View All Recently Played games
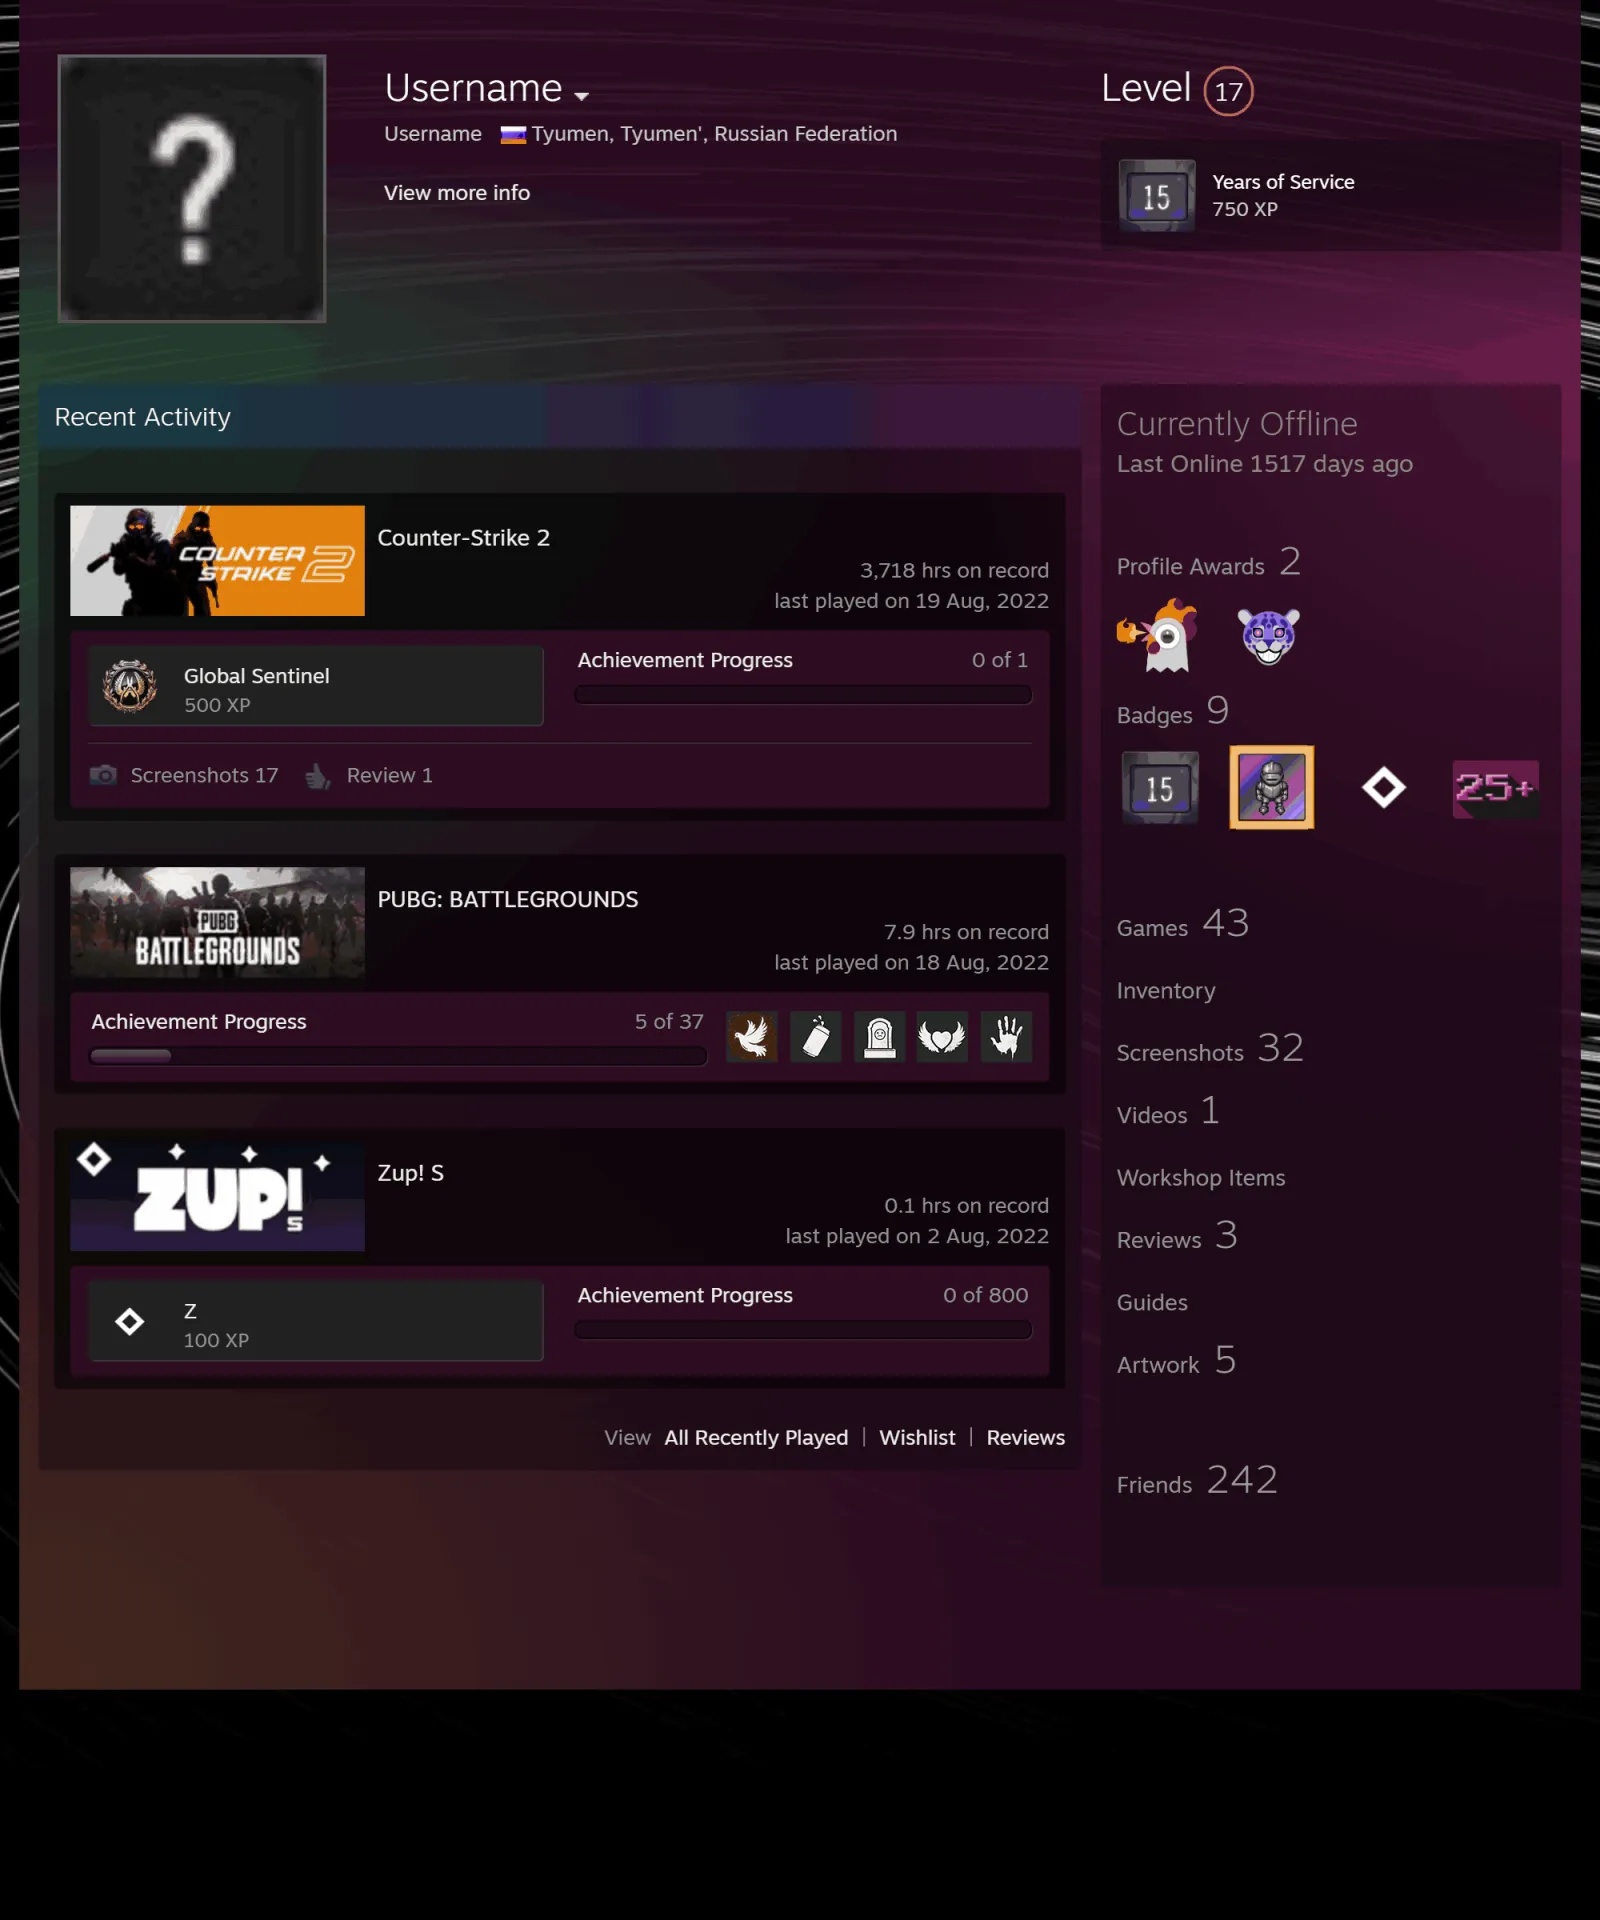1600x1920 pixels. point(756,1438)
